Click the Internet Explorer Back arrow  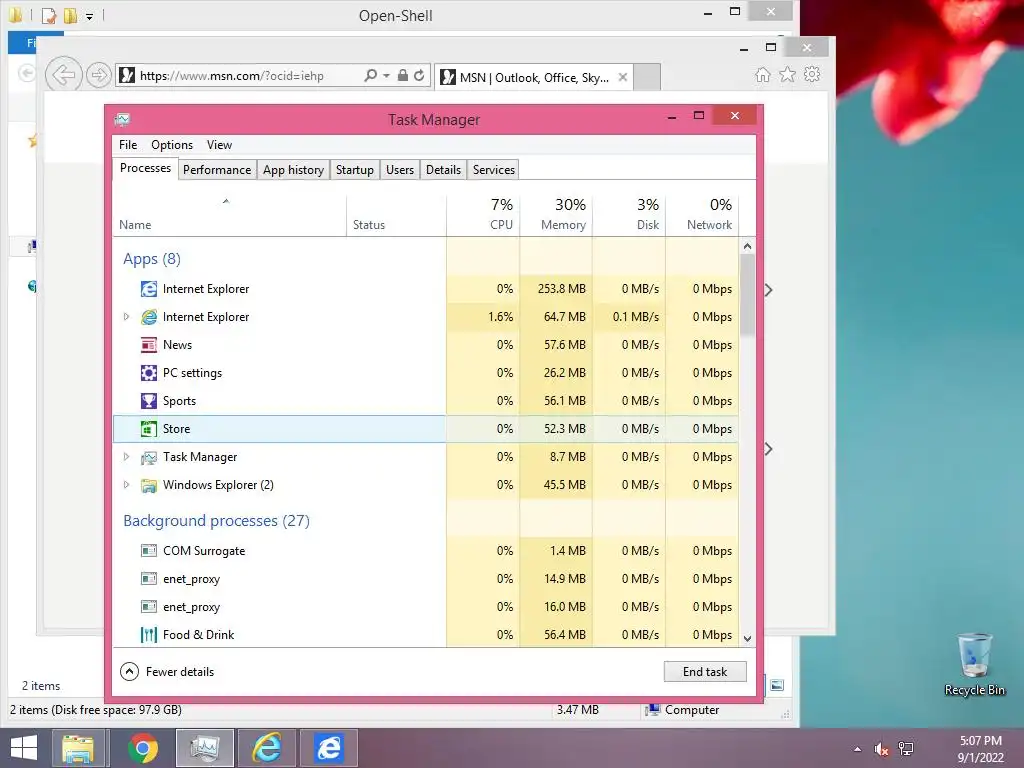[63, 75]
